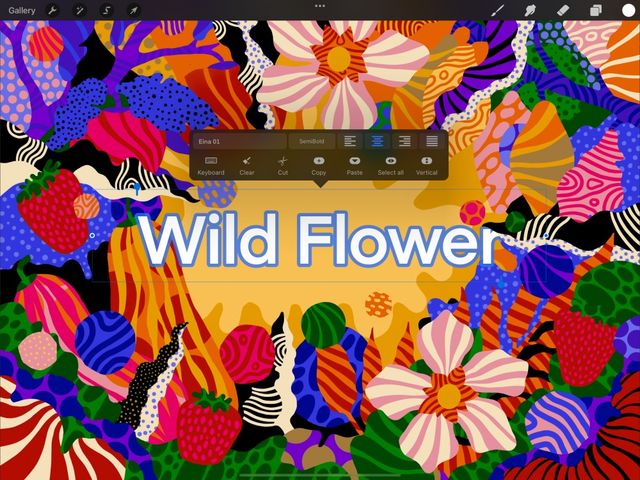Open the active color white circle
This screenshot has height=480, width=640.
[628, 10]
